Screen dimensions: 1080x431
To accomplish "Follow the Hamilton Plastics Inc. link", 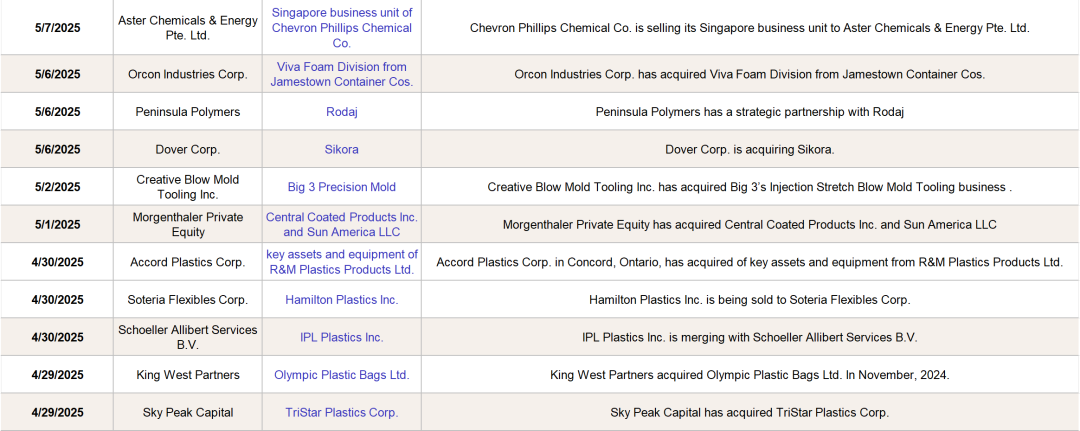I will click(x=341, y=300).
